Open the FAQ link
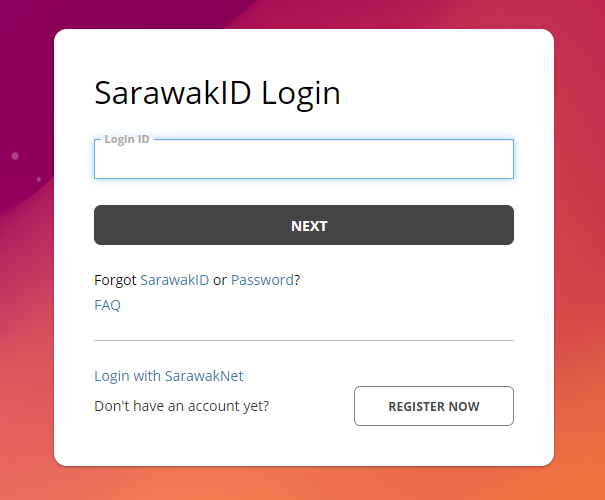 tap(107, 305)
